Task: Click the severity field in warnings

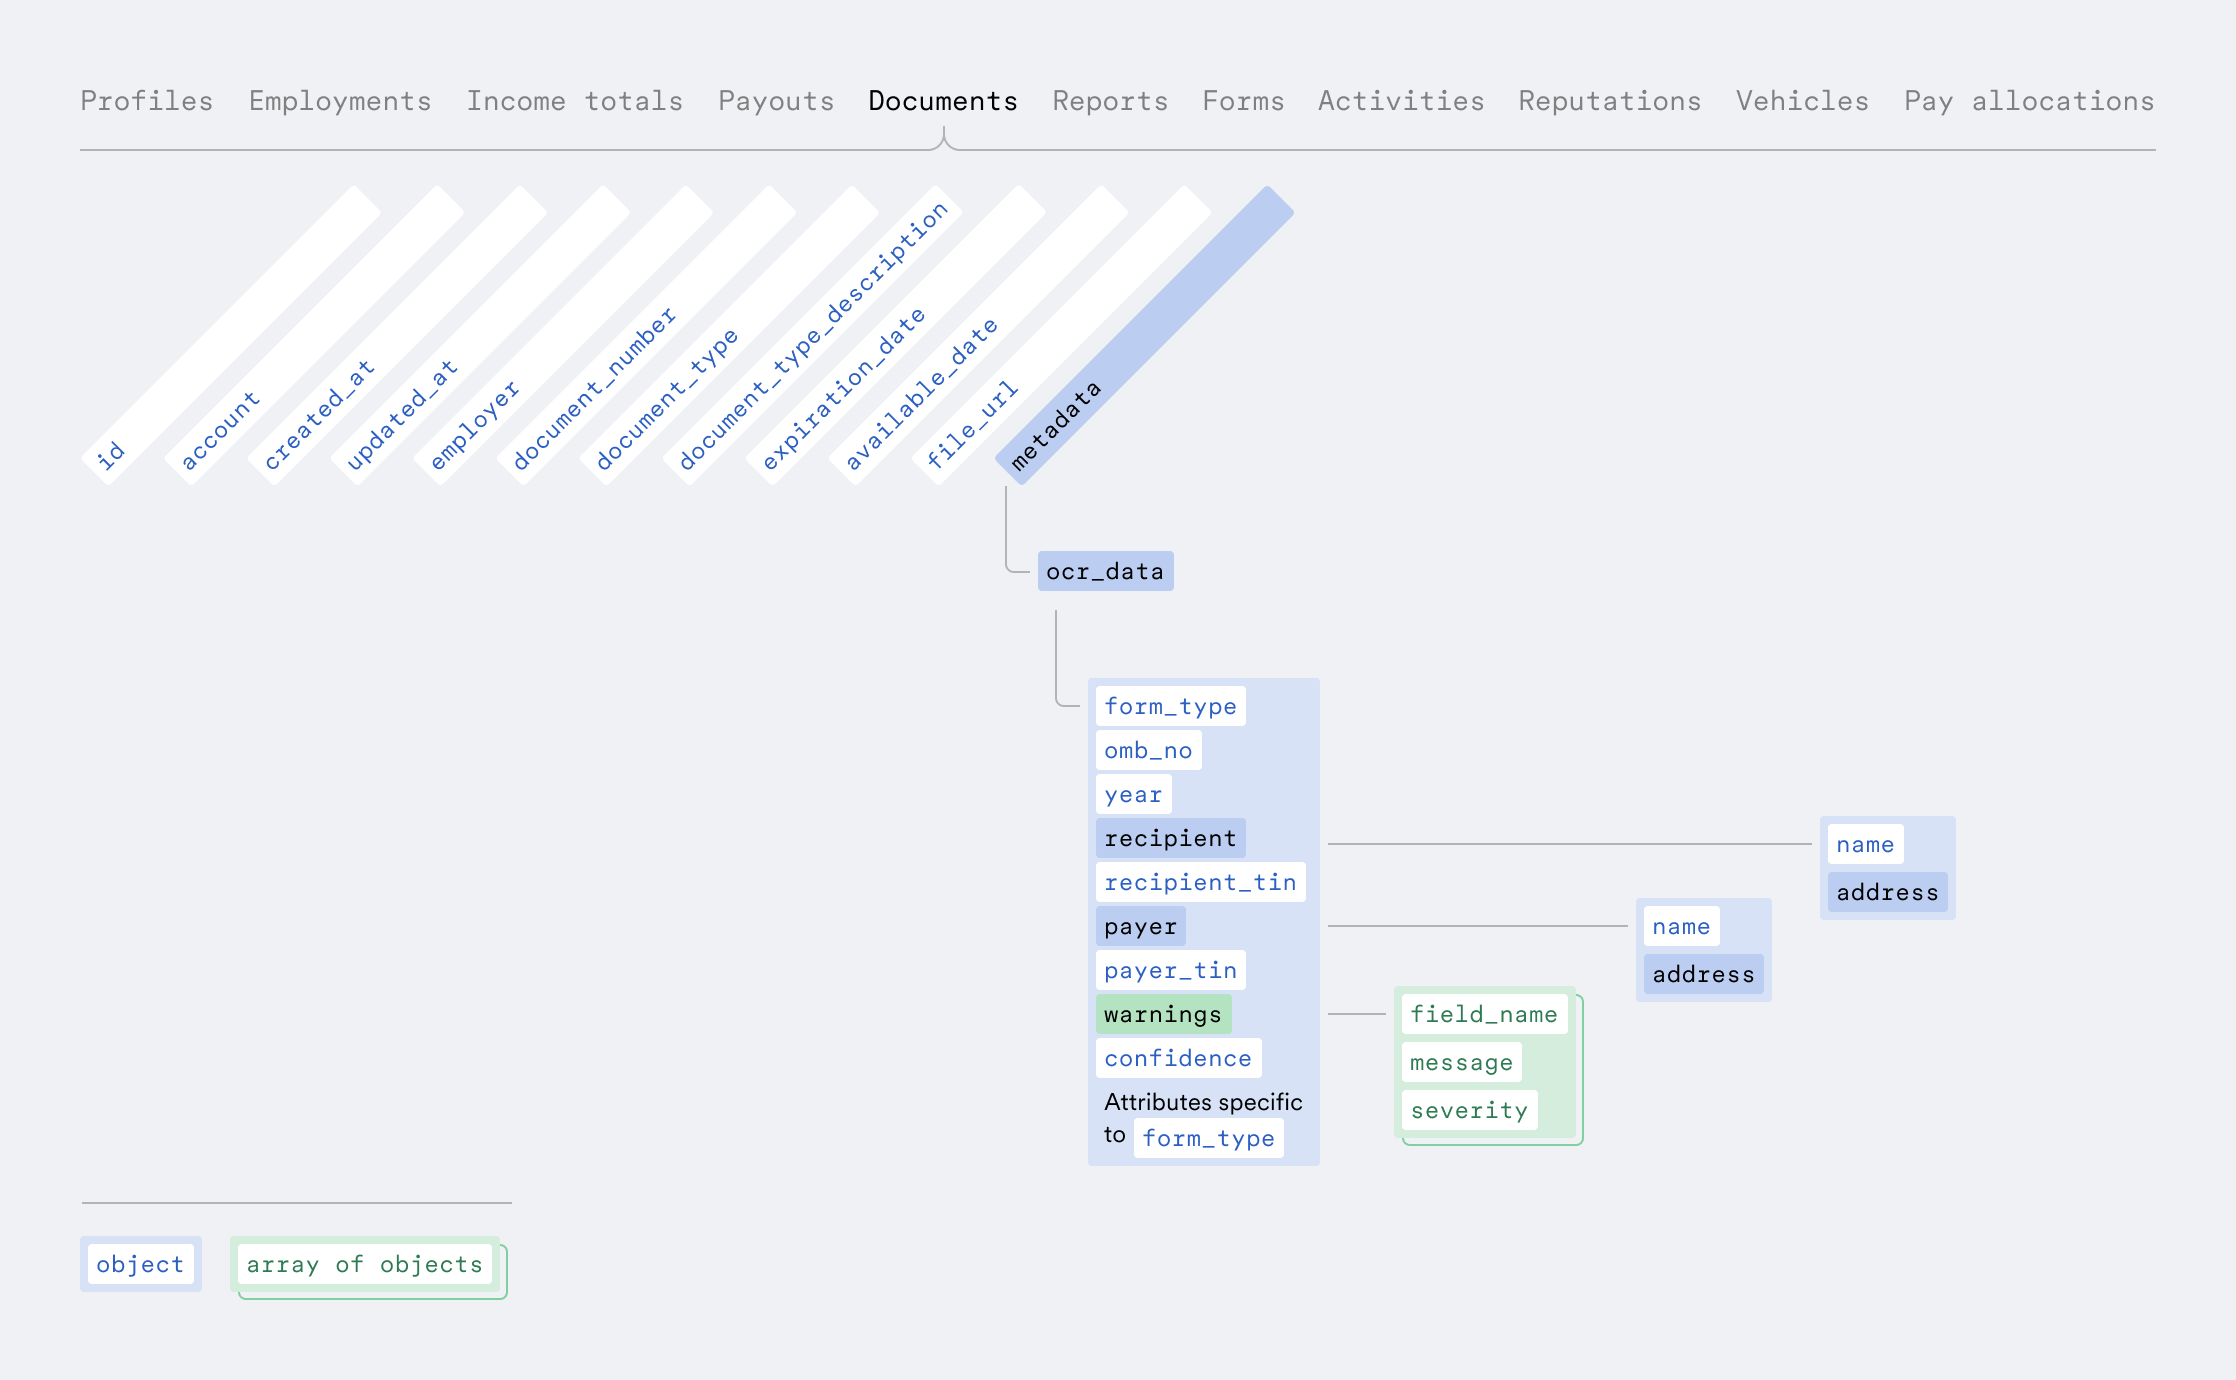Action: pos(1468,1110)
